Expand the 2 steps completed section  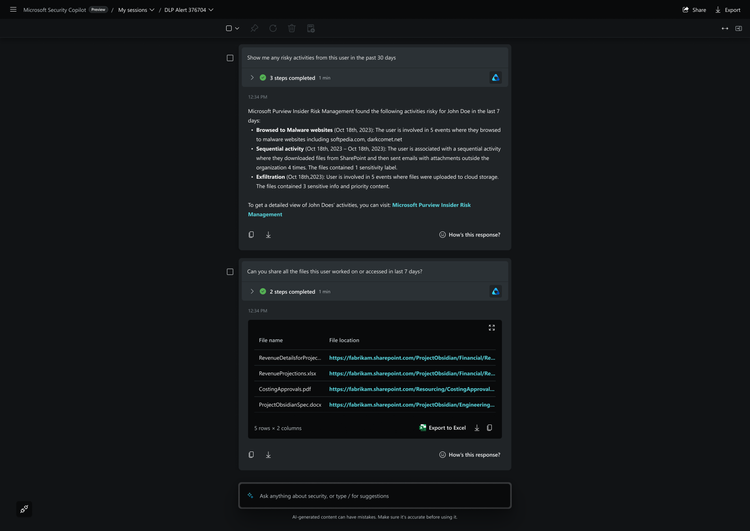tap(252, 291)
